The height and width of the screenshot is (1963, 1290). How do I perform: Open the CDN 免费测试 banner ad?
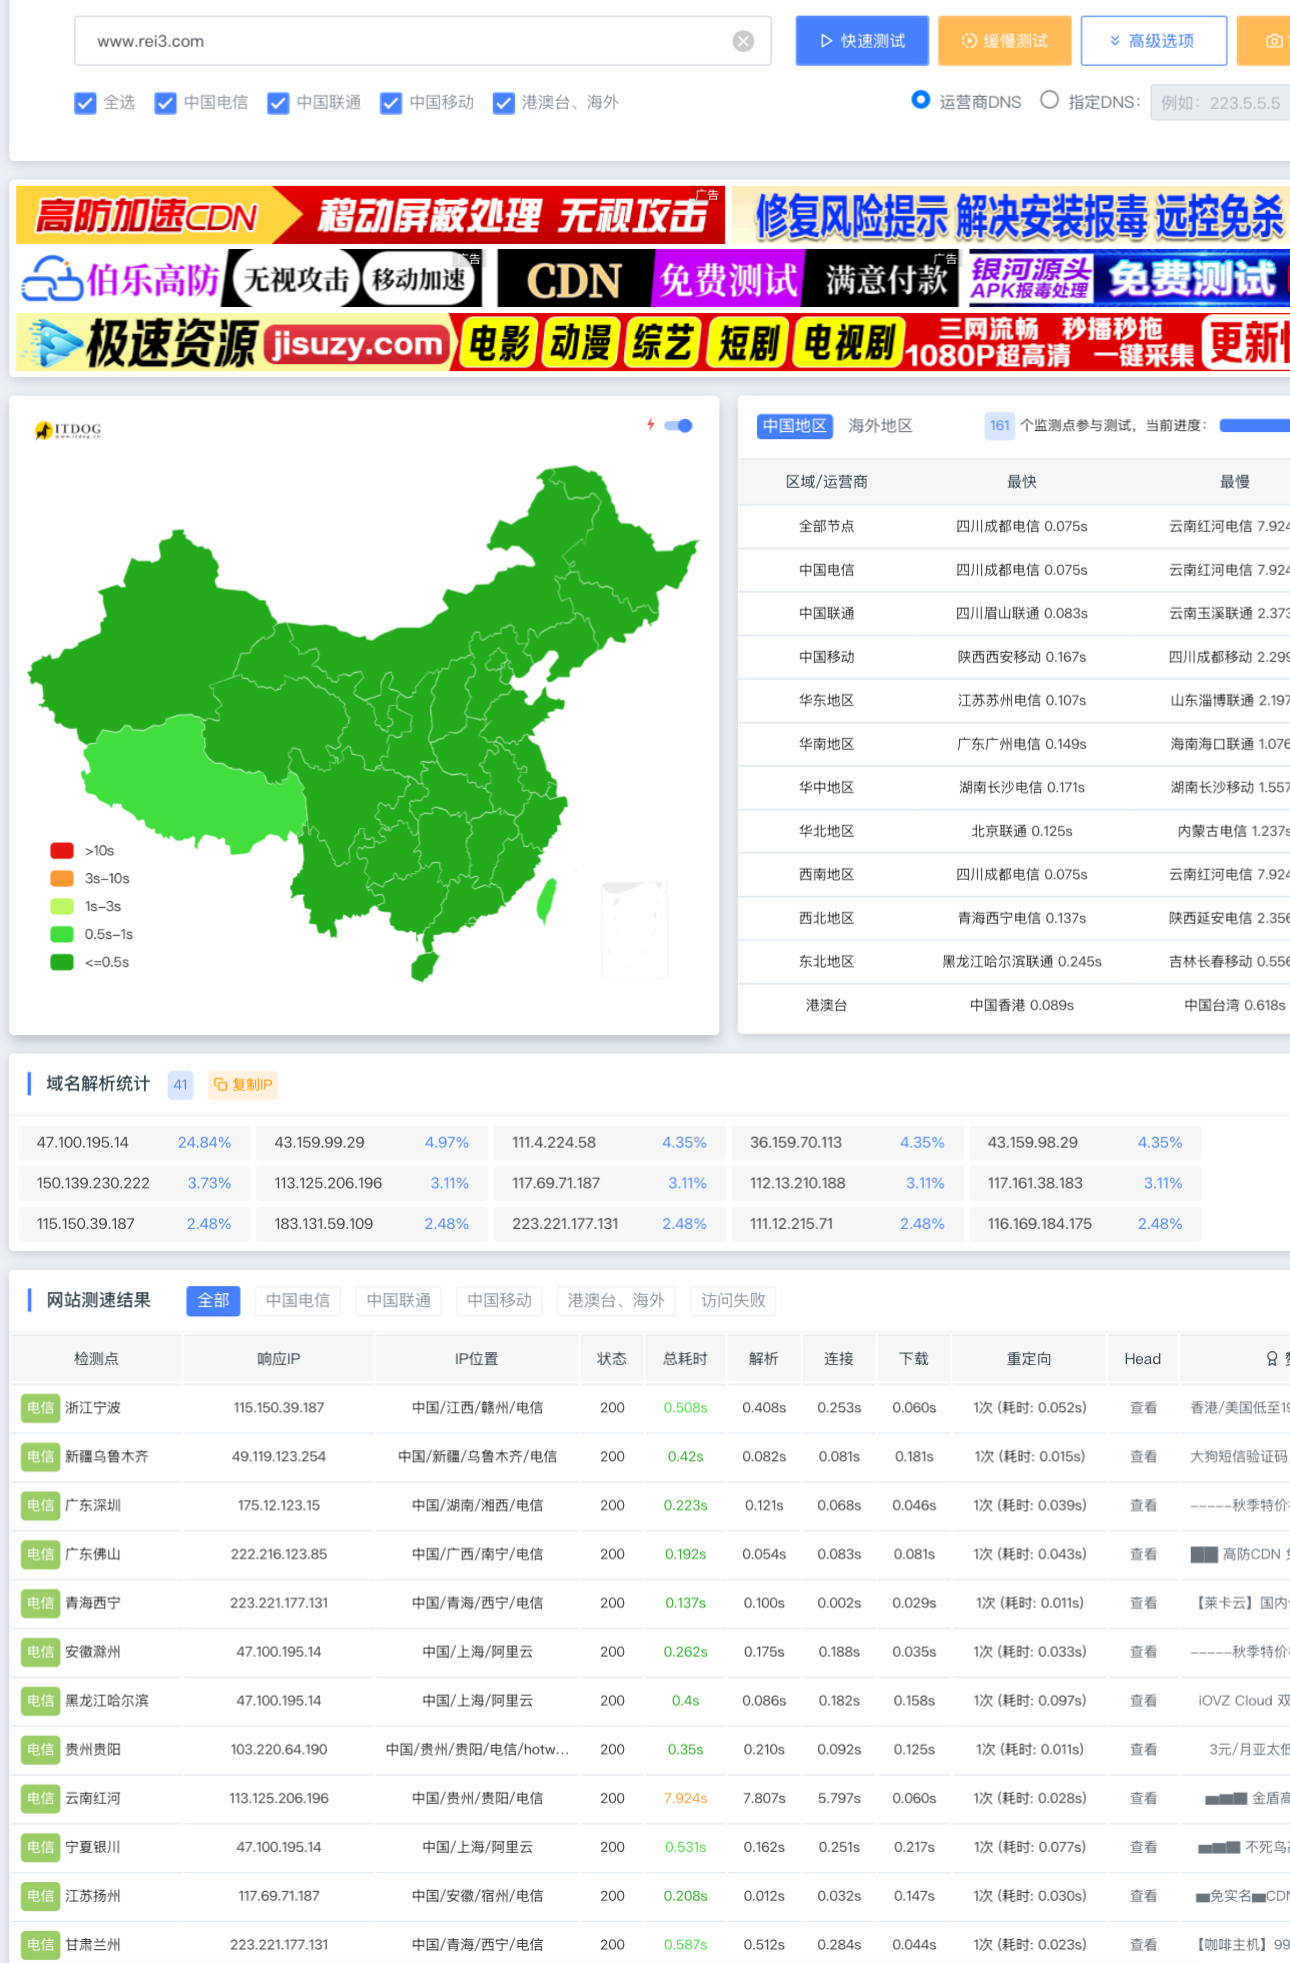click(728, 279)
